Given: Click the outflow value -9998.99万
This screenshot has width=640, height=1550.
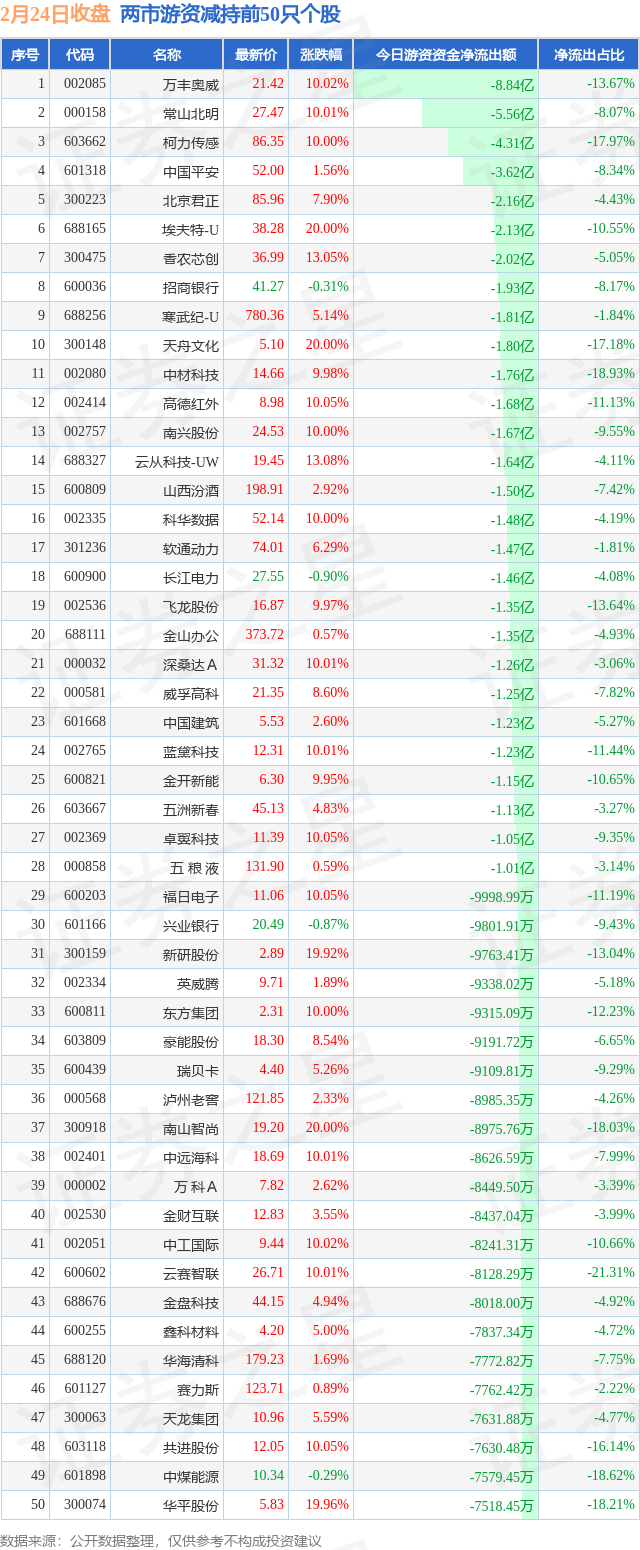Looking at the screenshot, I should [502, 897].
